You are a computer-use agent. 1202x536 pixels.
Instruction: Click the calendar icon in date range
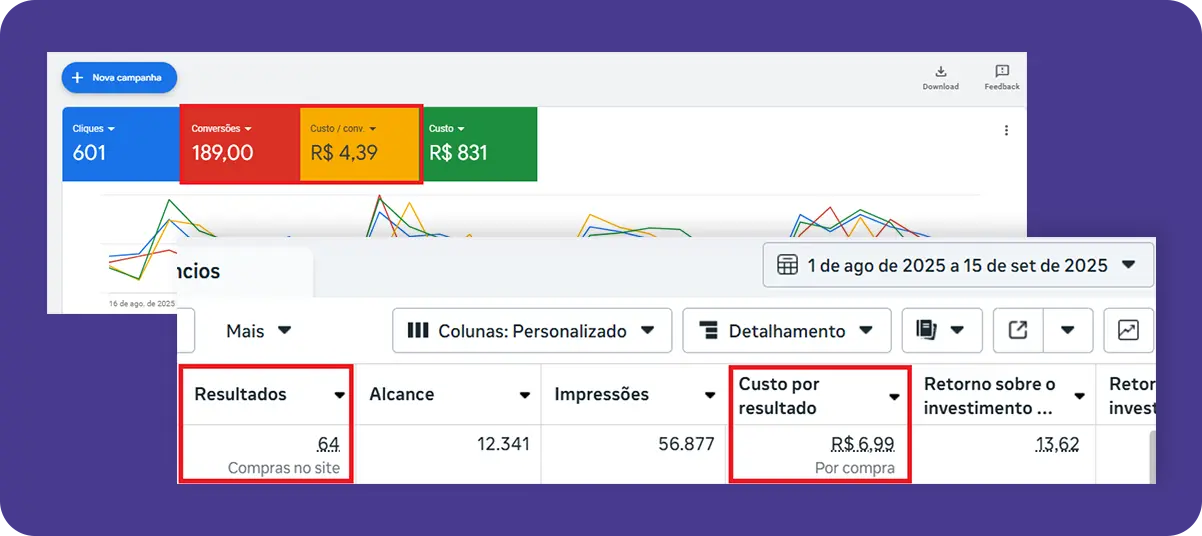pyautogui.click(x=787, y=265)
